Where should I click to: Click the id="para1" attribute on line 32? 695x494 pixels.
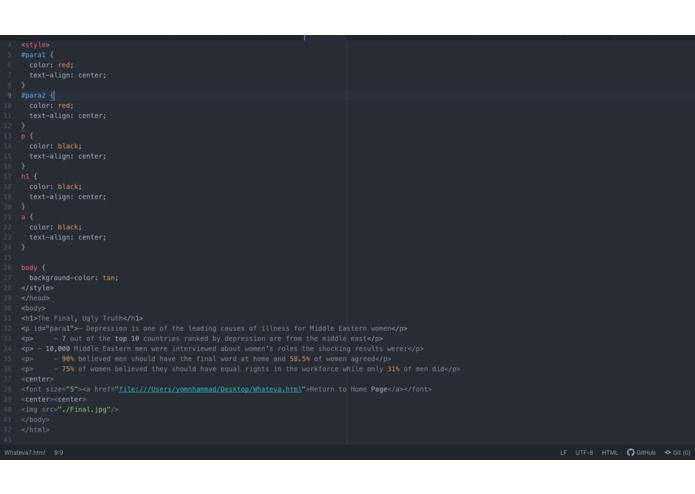(x=54, y=328)
